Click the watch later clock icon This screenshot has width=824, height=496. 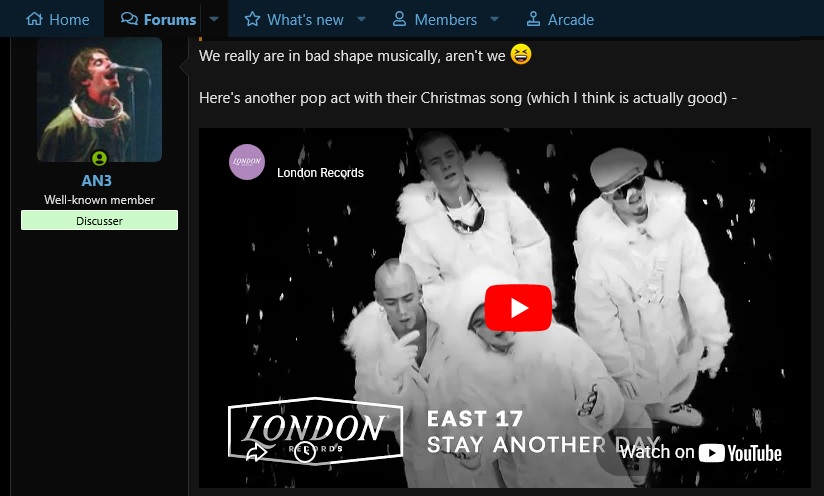[x=305, y=451]
